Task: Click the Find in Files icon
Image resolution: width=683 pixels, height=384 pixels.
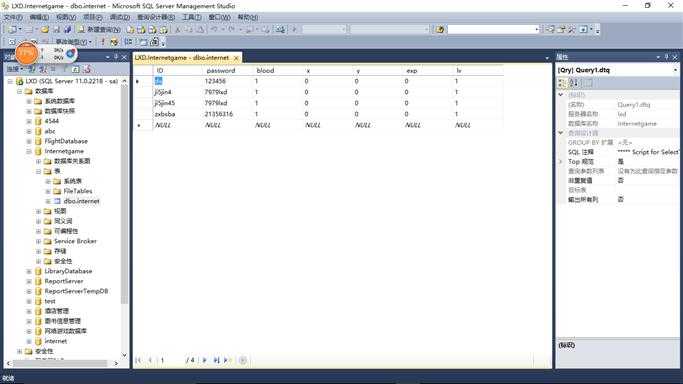Action: pos(440,30)
